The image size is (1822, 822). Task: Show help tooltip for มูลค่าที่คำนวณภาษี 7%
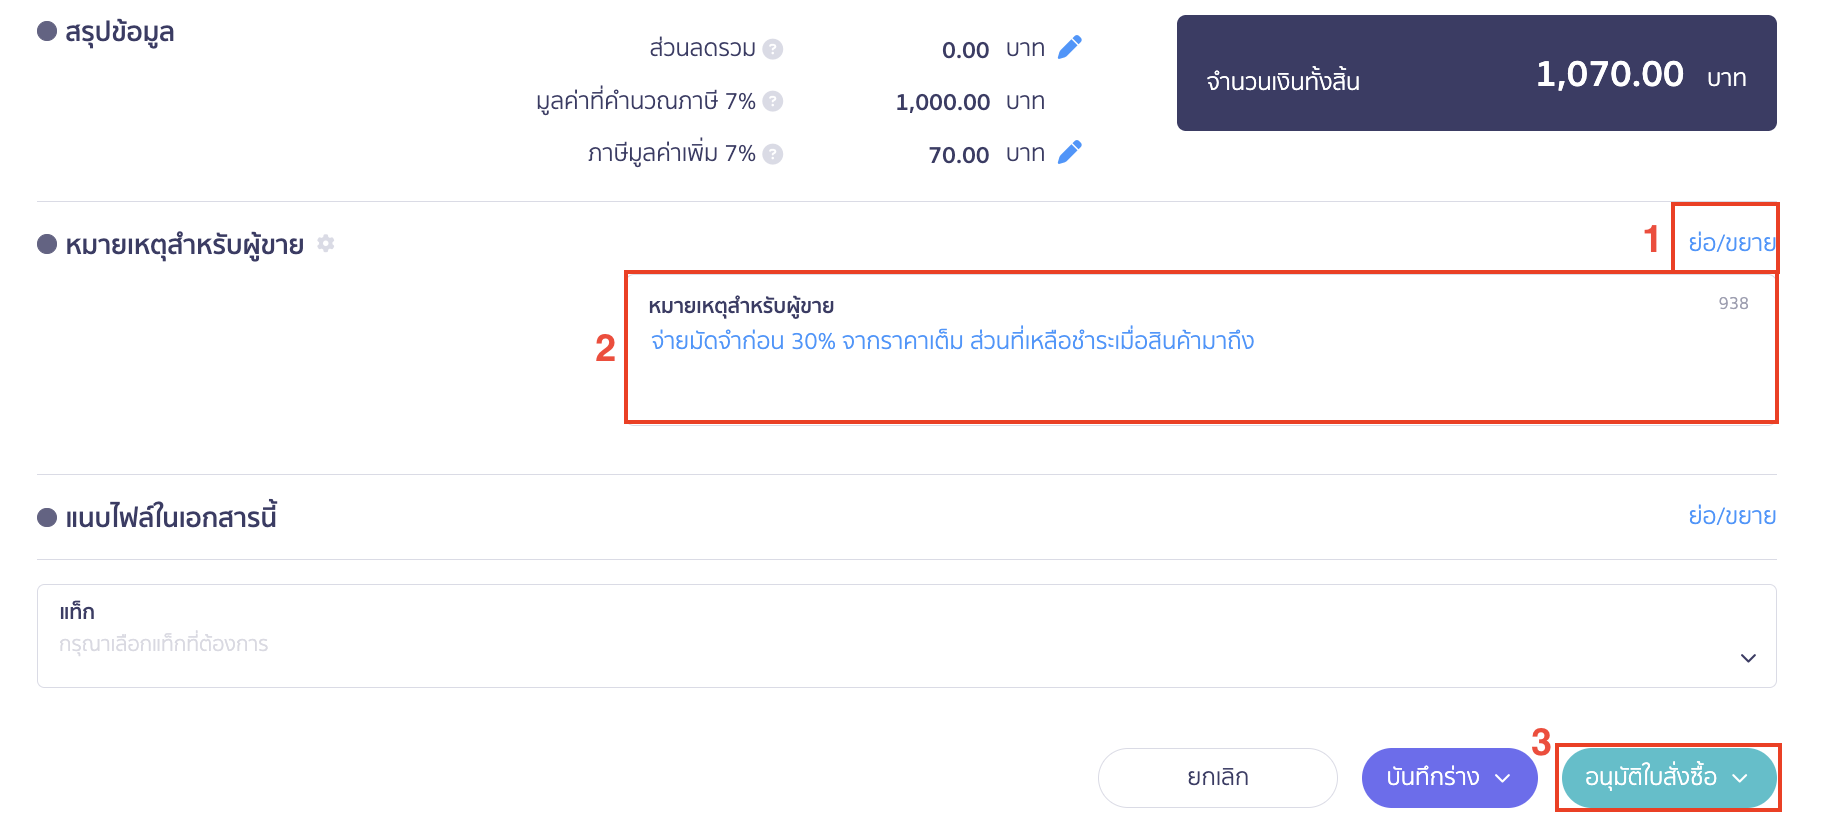[772, 100]
